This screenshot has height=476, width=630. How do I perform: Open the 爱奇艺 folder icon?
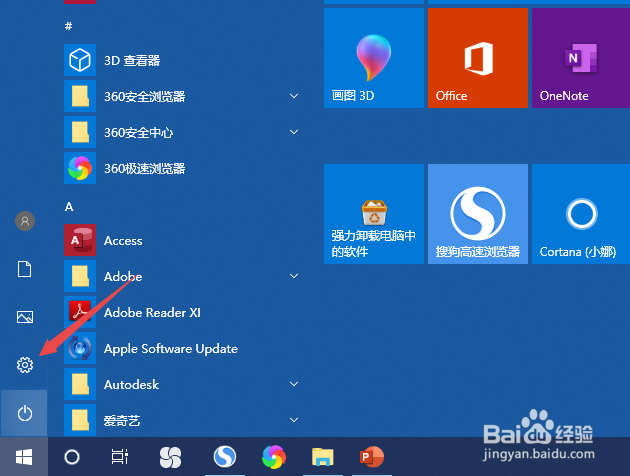point(80,420)
